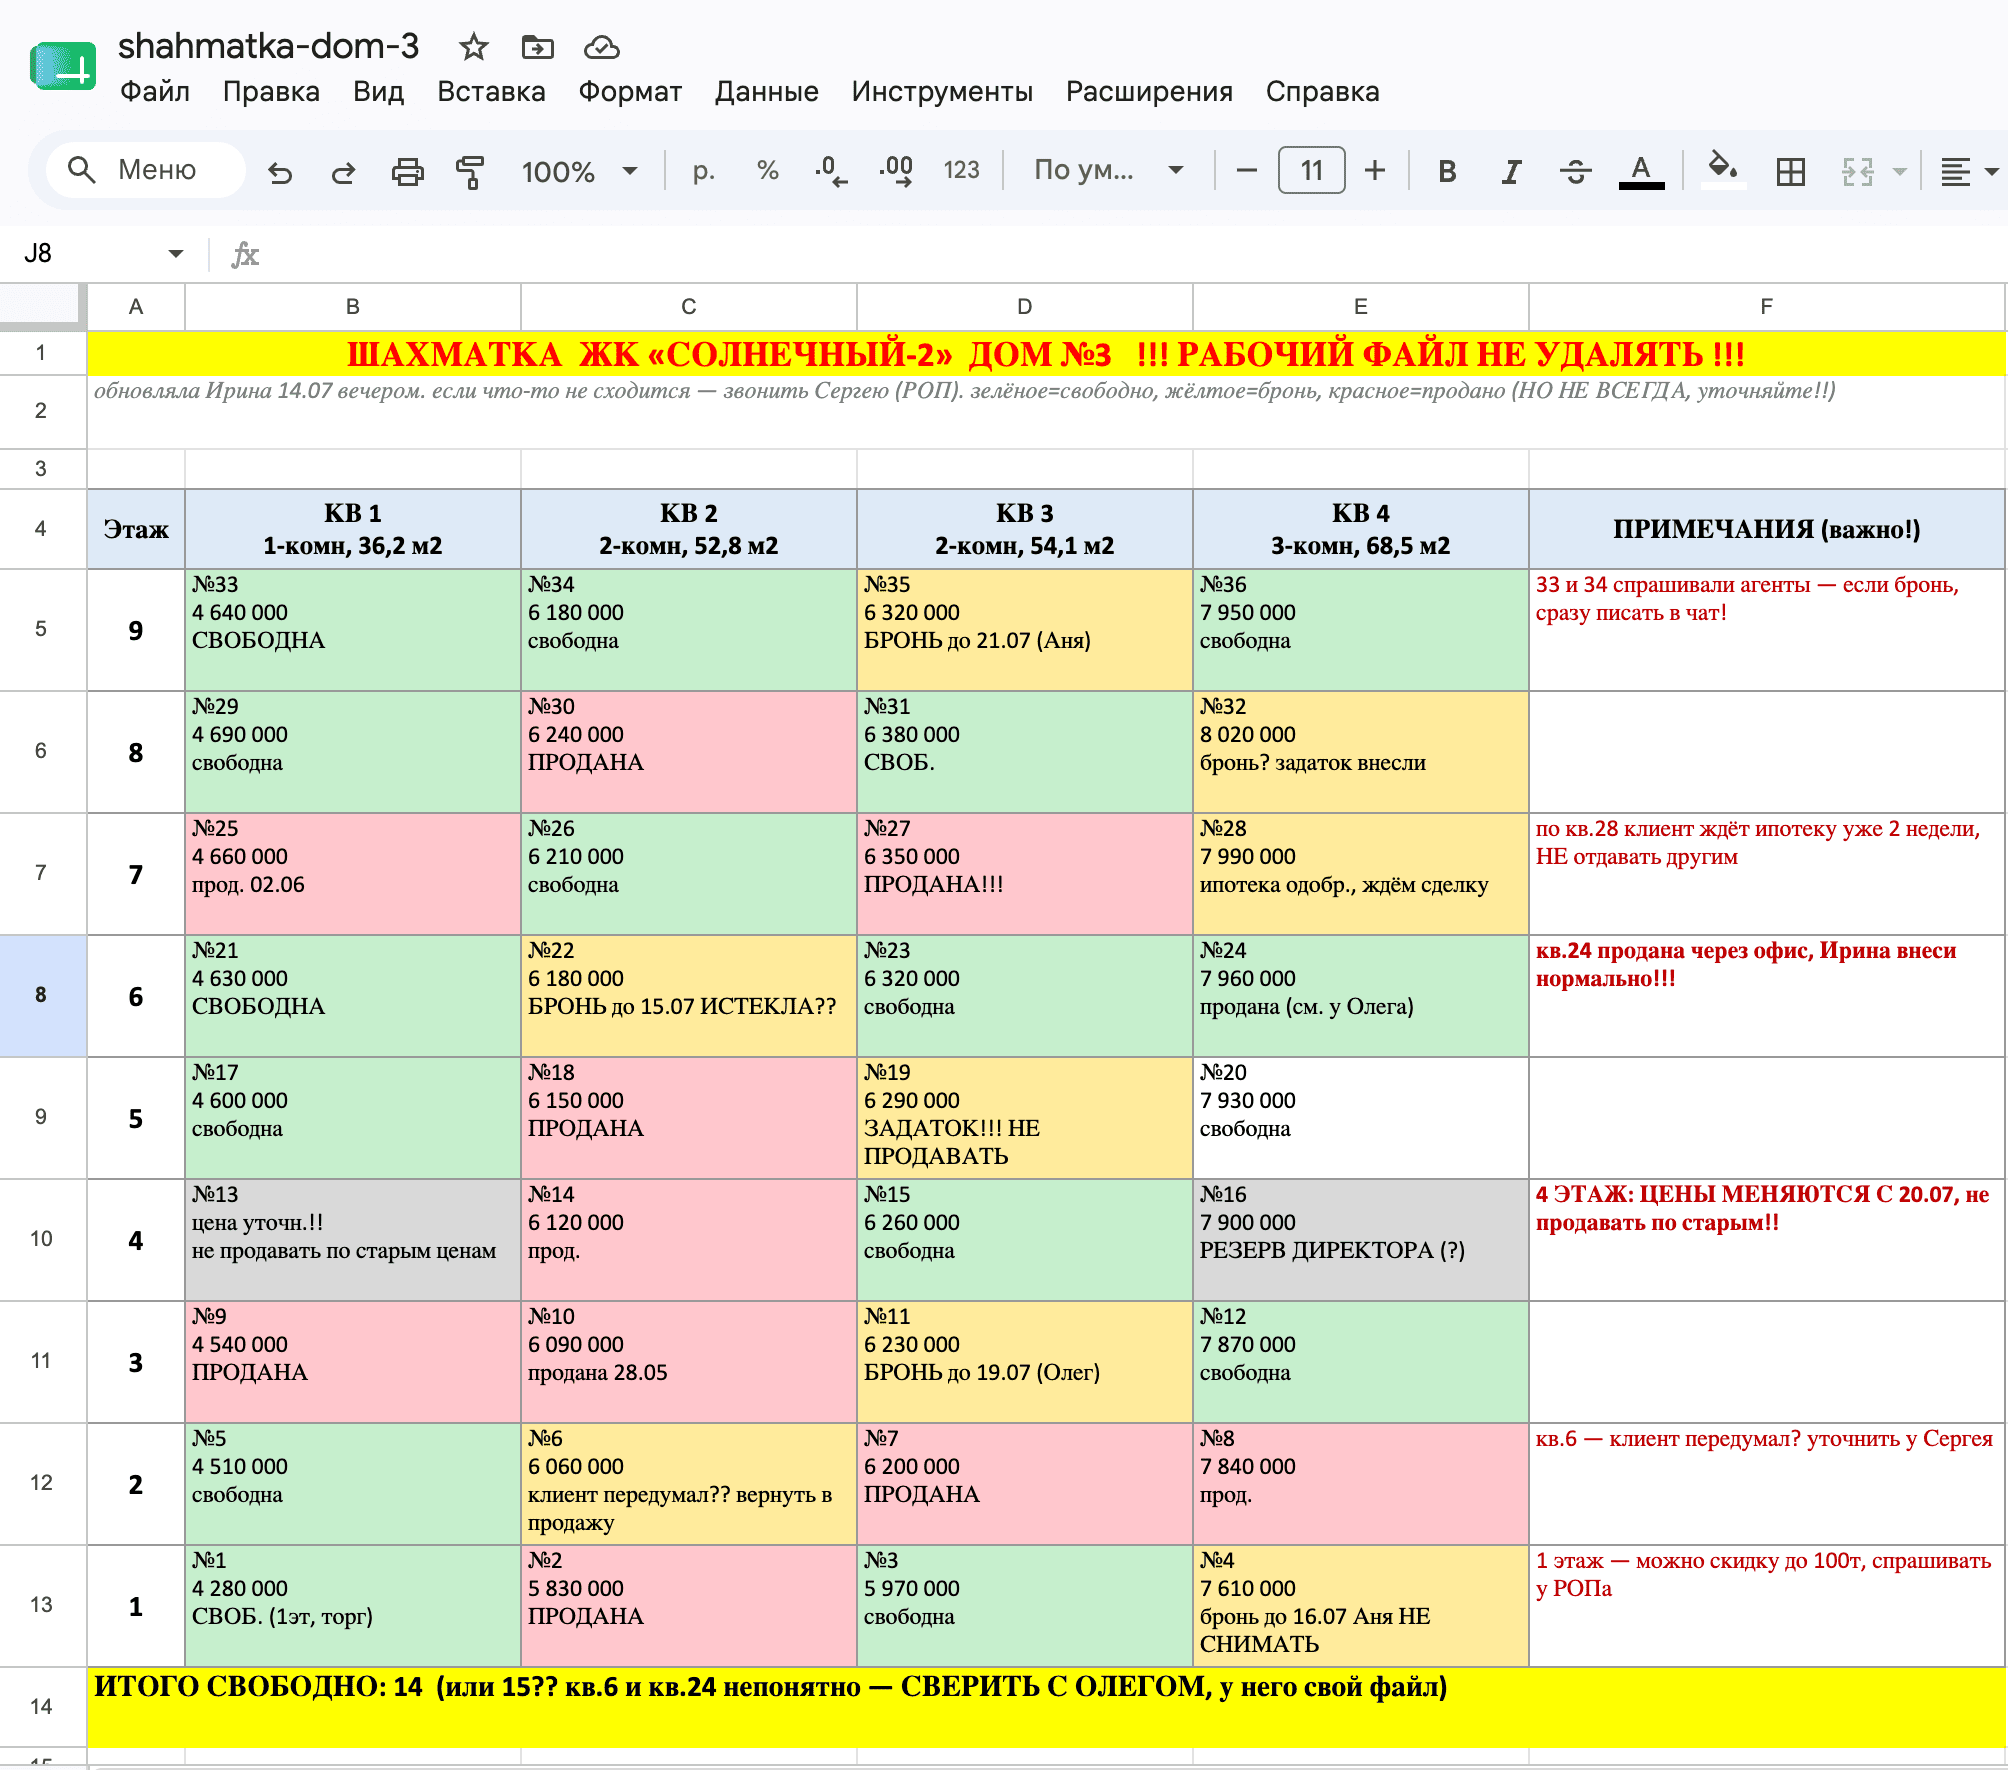Select cell №13 цена уточн.!!

[x=353, y=1240]
